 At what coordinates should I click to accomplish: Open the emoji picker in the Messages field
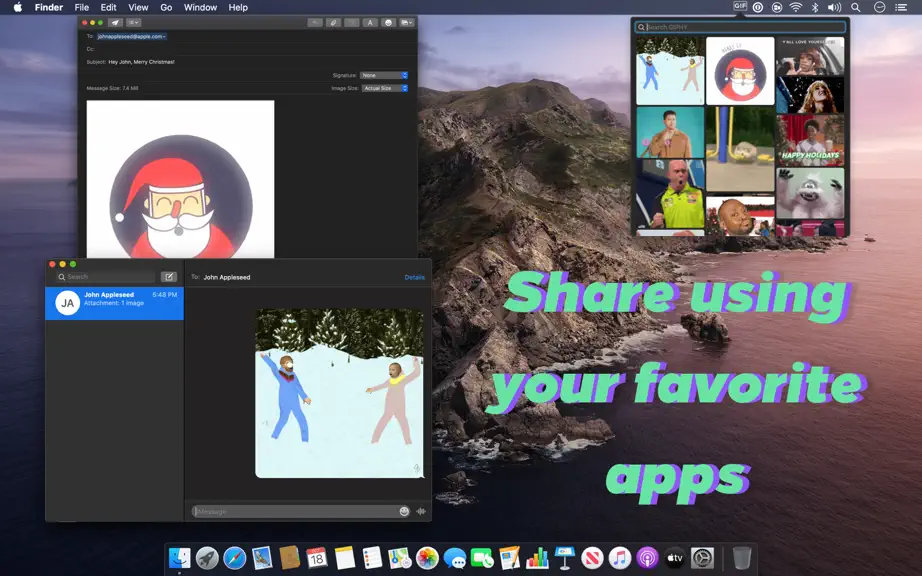pos(404,511)
